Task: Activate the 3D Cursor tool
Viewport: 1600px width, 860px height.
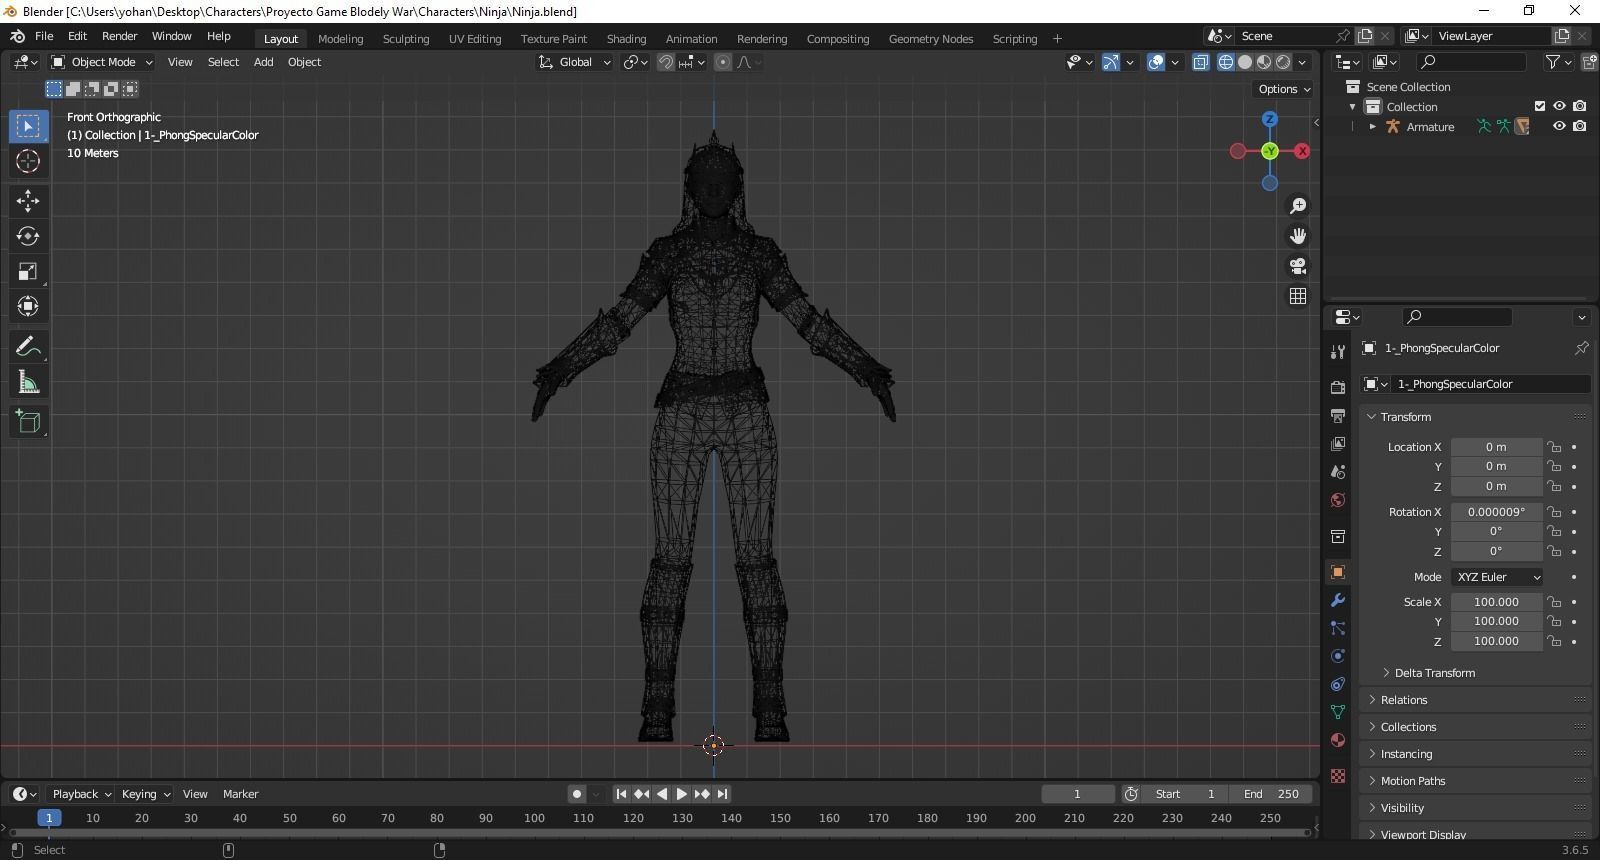Action: (28, 161)
